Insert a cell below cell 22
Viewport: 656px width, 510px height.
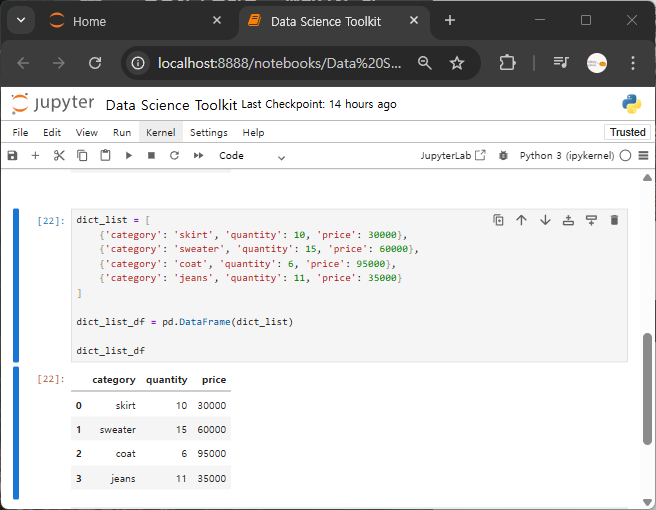591,220
